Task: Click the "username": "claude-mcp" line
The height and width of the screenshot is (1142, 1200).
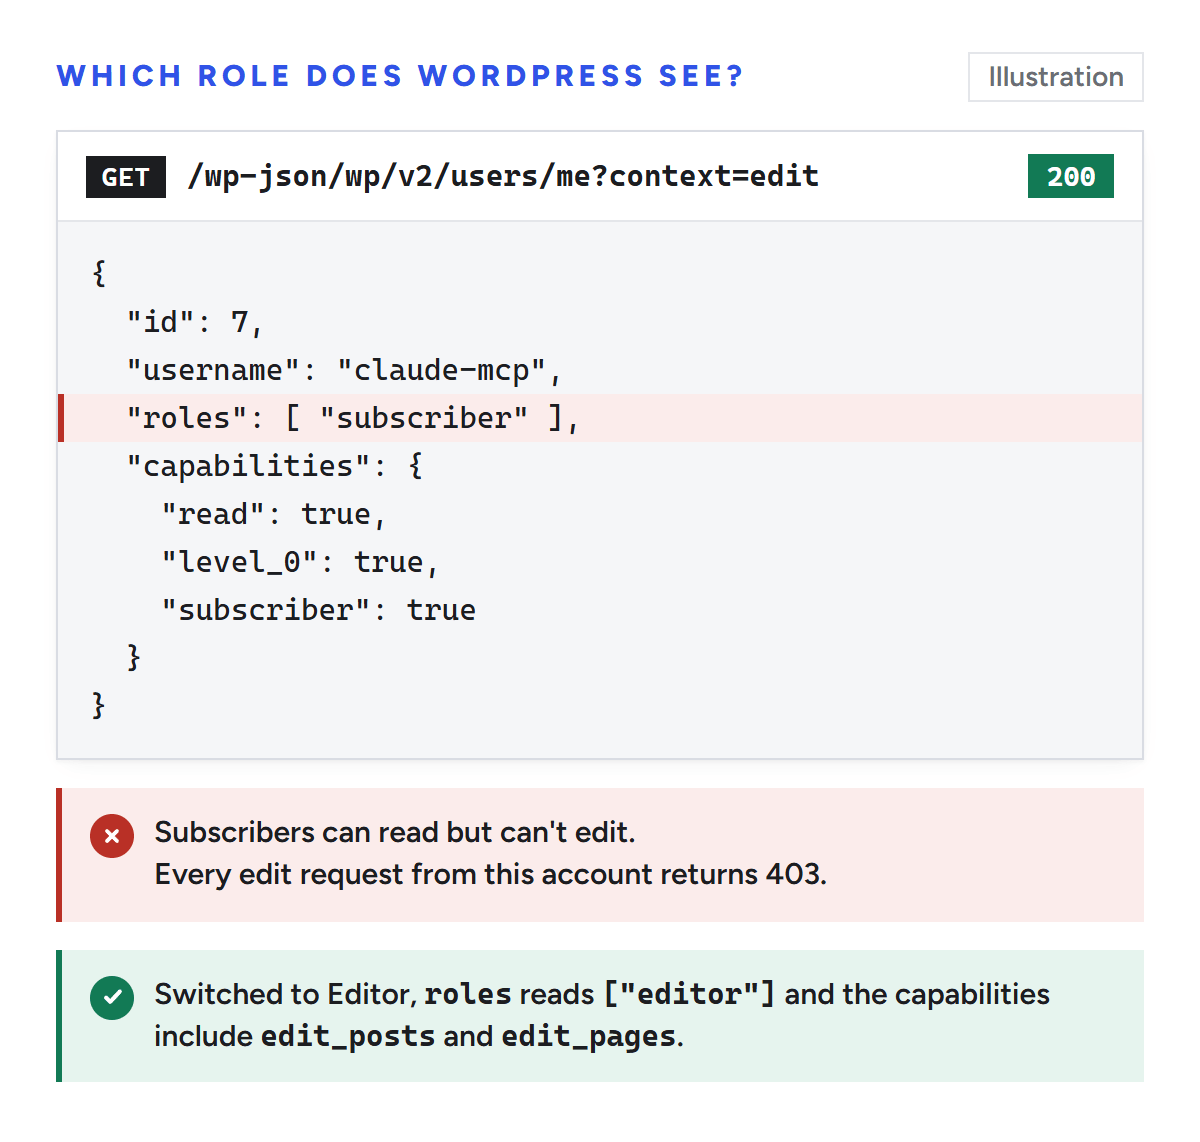Action: 344,370
